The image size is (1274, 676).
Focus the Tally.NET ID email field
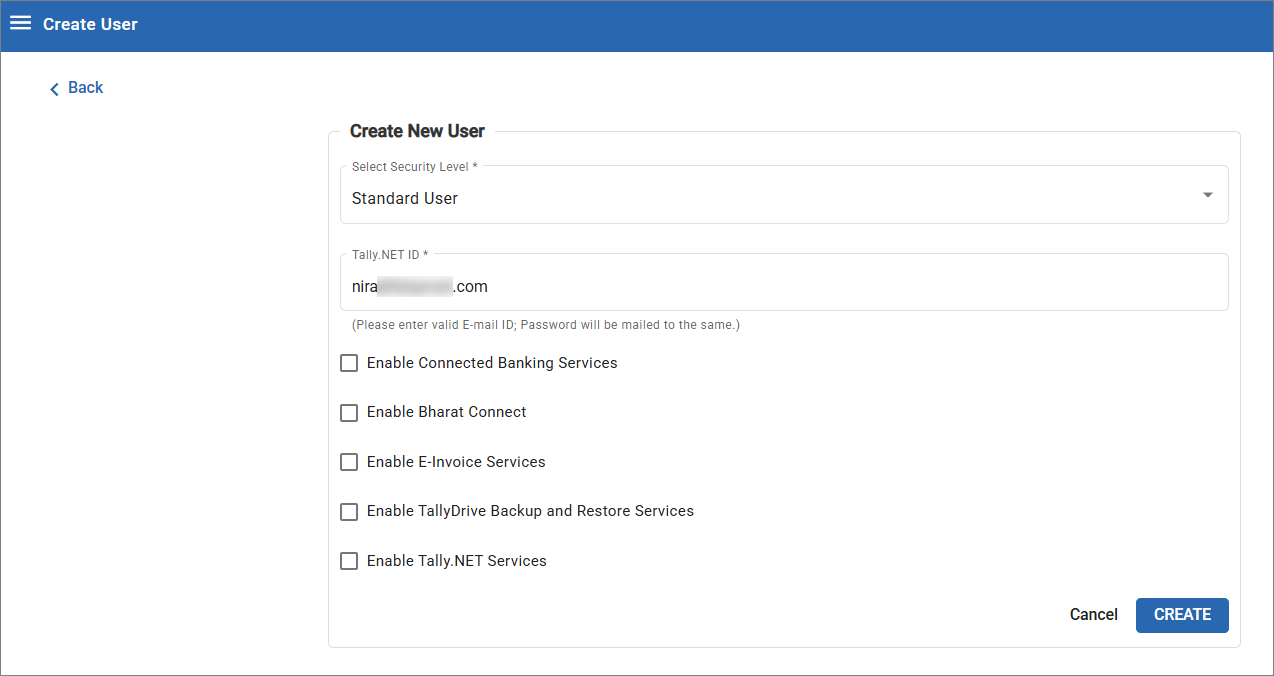tap(784, 283)
